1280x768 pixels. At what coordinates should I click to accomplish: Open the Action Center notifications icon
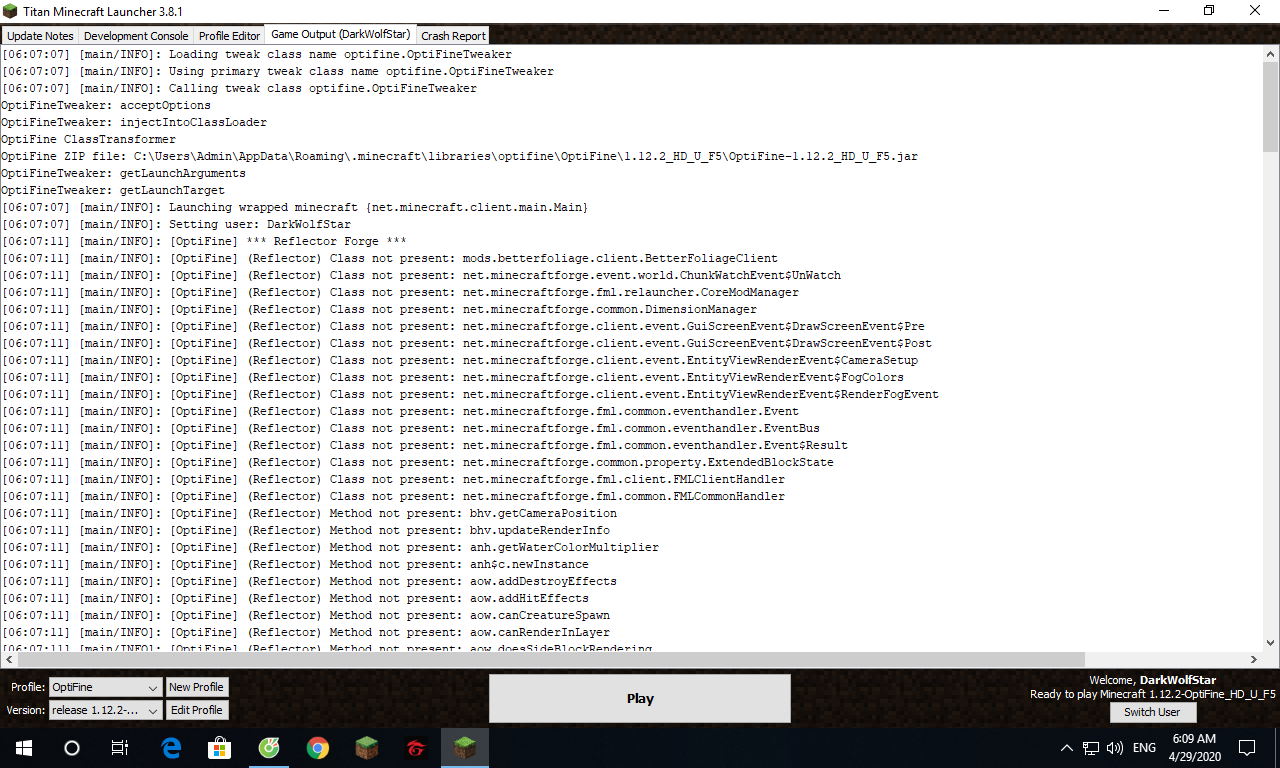1247,747
